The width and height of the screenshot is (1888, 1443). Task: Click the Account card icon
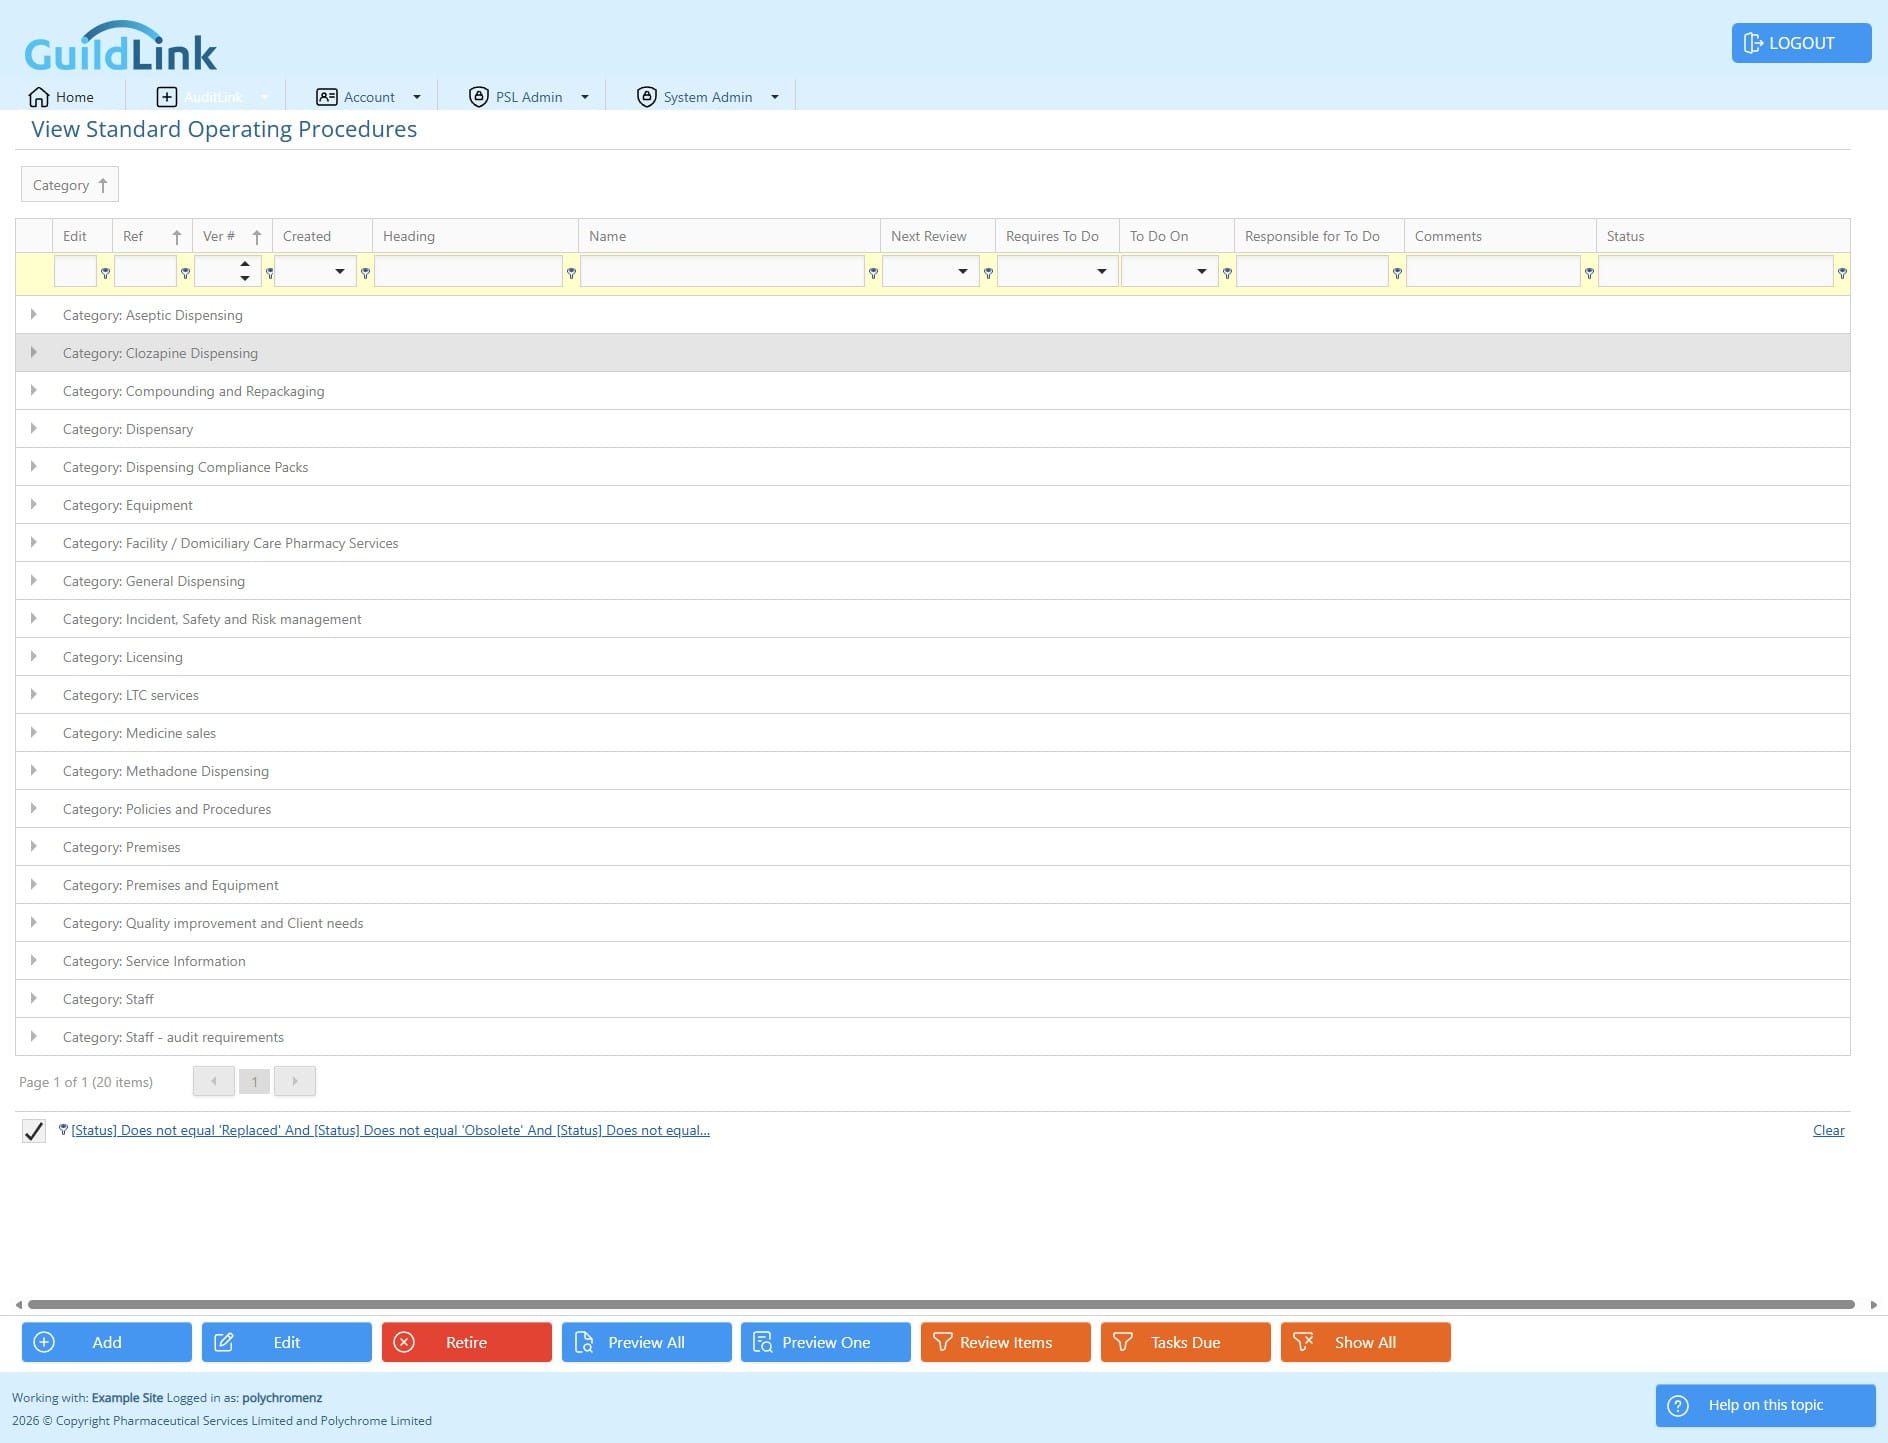pos(327,97)
